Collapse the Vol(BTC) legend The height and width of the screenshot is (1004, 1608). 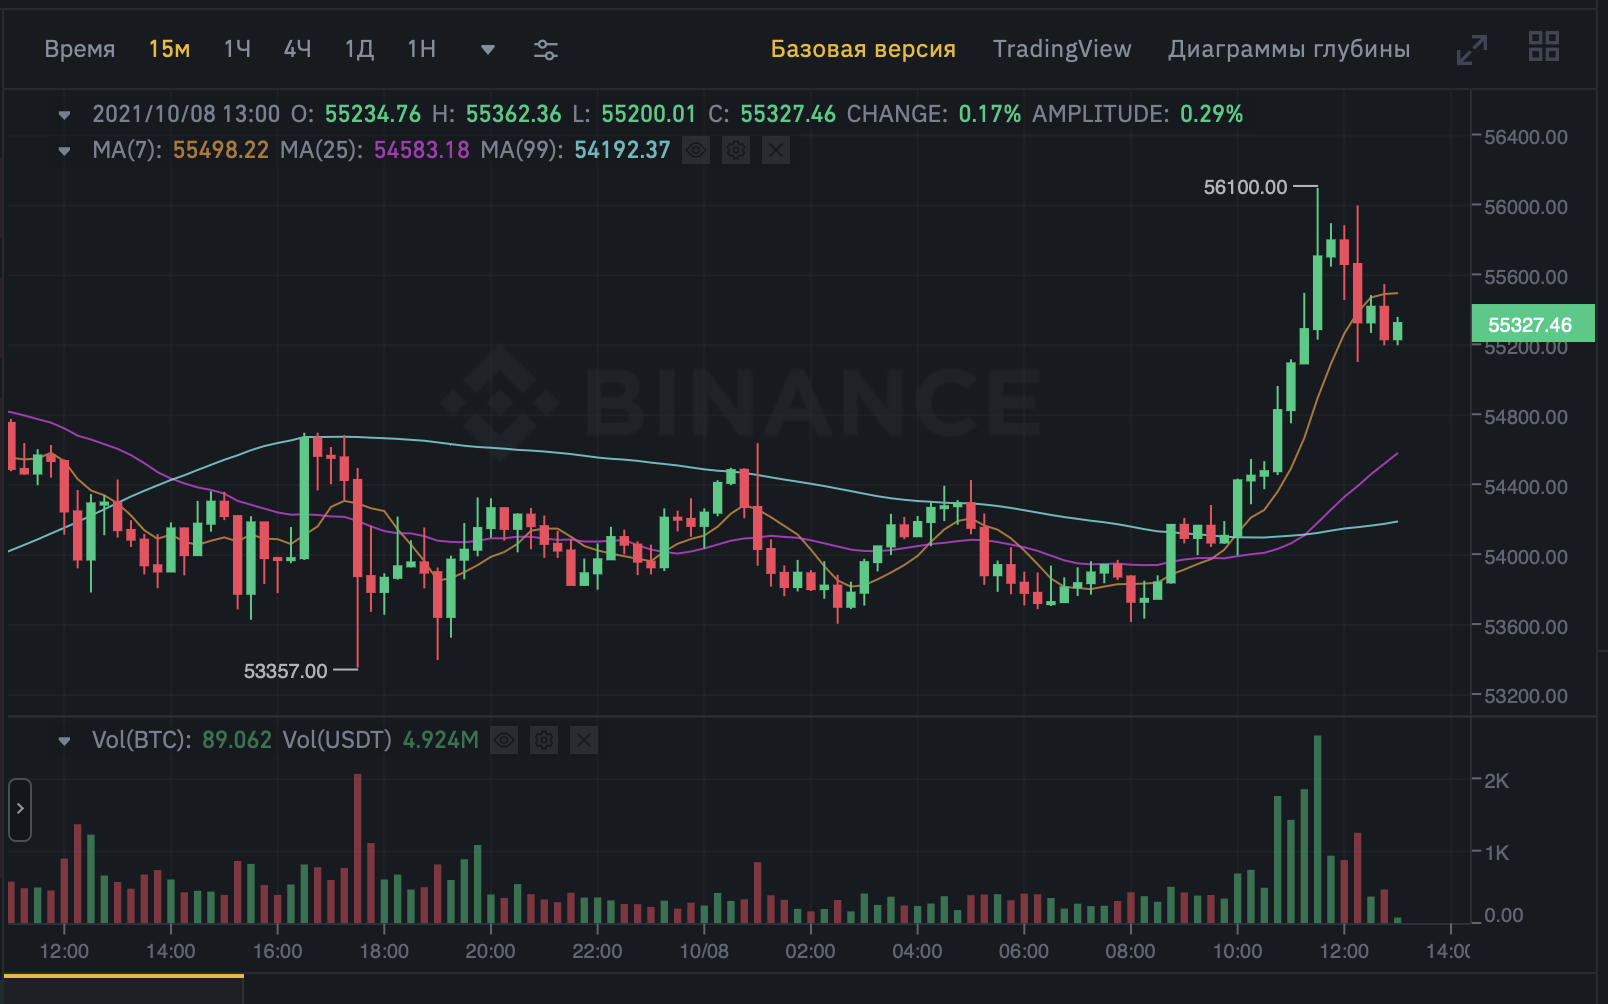(65, 741)
